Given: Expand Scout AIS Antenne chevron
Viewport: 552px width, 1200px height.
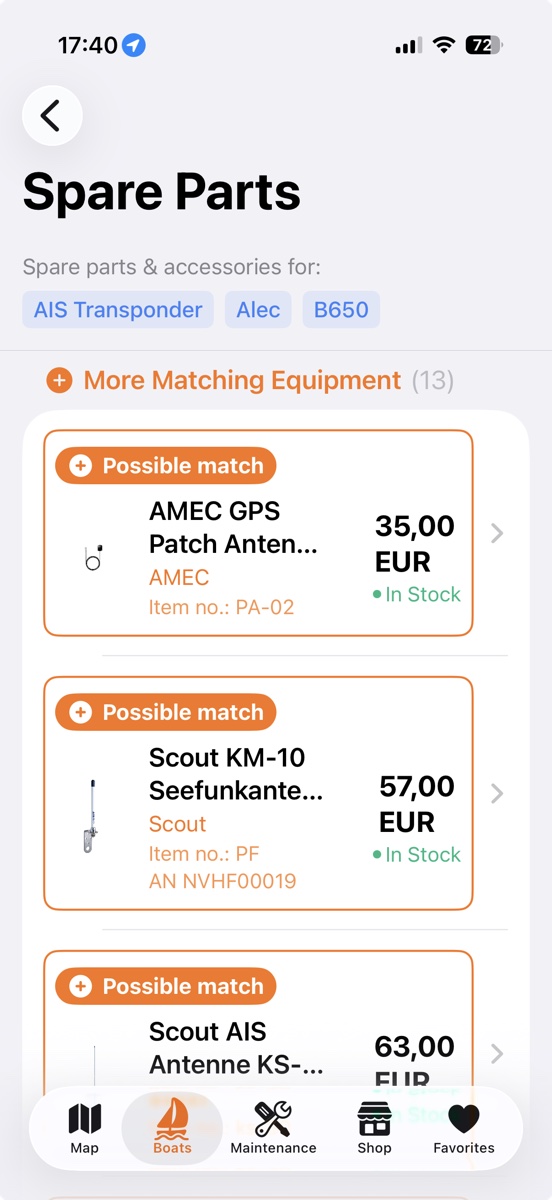Looking at the screenshot, I should point(497,1054).
